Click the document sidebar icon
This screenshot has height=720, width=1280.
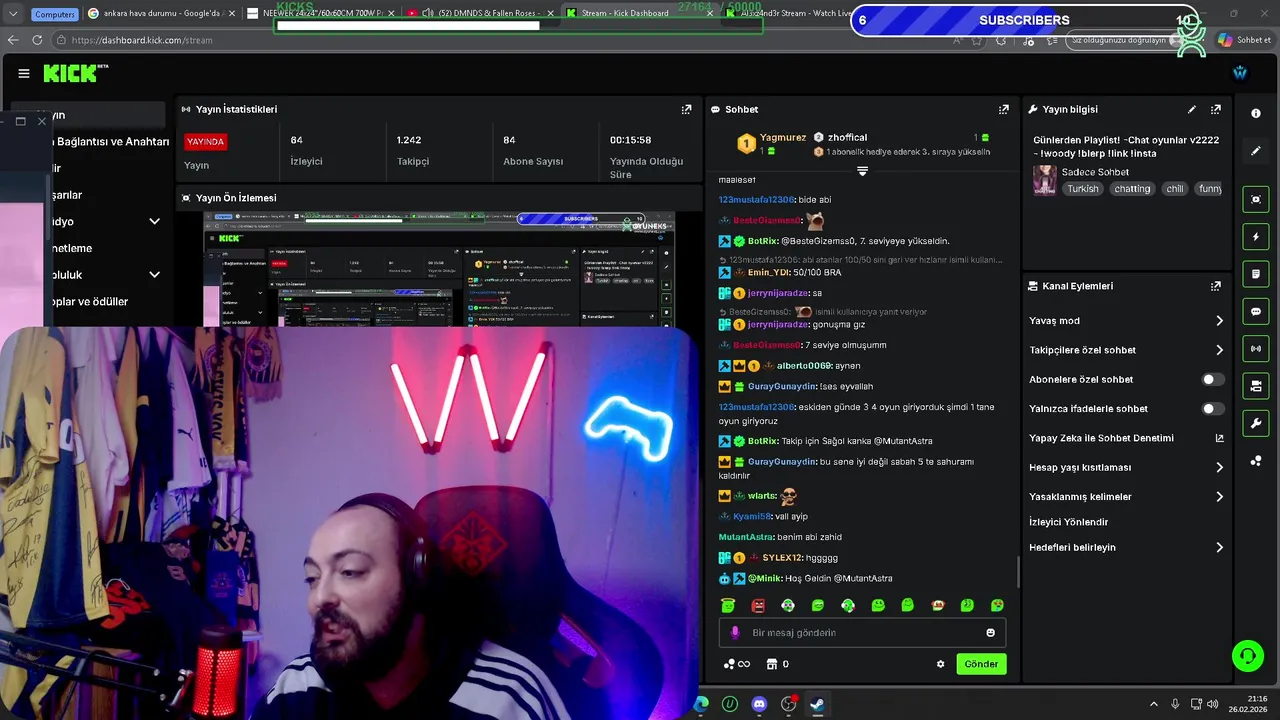coord(1256,274)
